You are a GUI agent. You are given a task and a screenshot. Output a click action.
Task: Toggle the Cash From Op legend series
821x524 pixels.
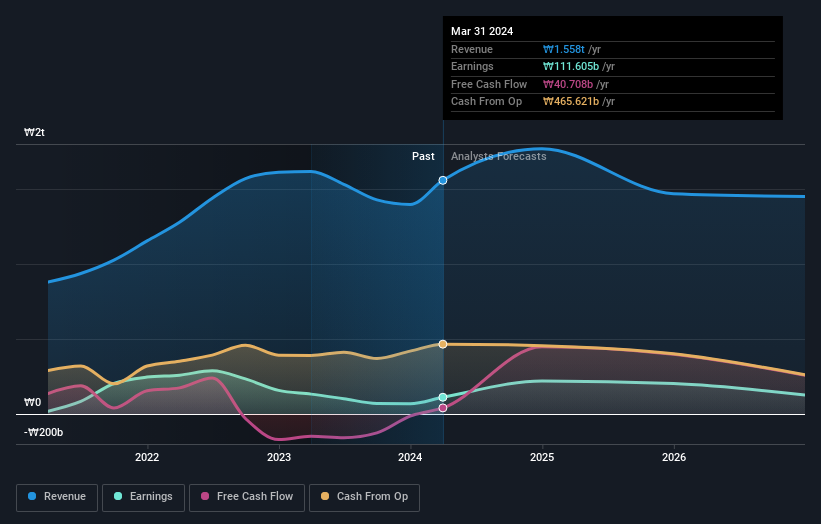pyautogui.click(x=364, y=497)
